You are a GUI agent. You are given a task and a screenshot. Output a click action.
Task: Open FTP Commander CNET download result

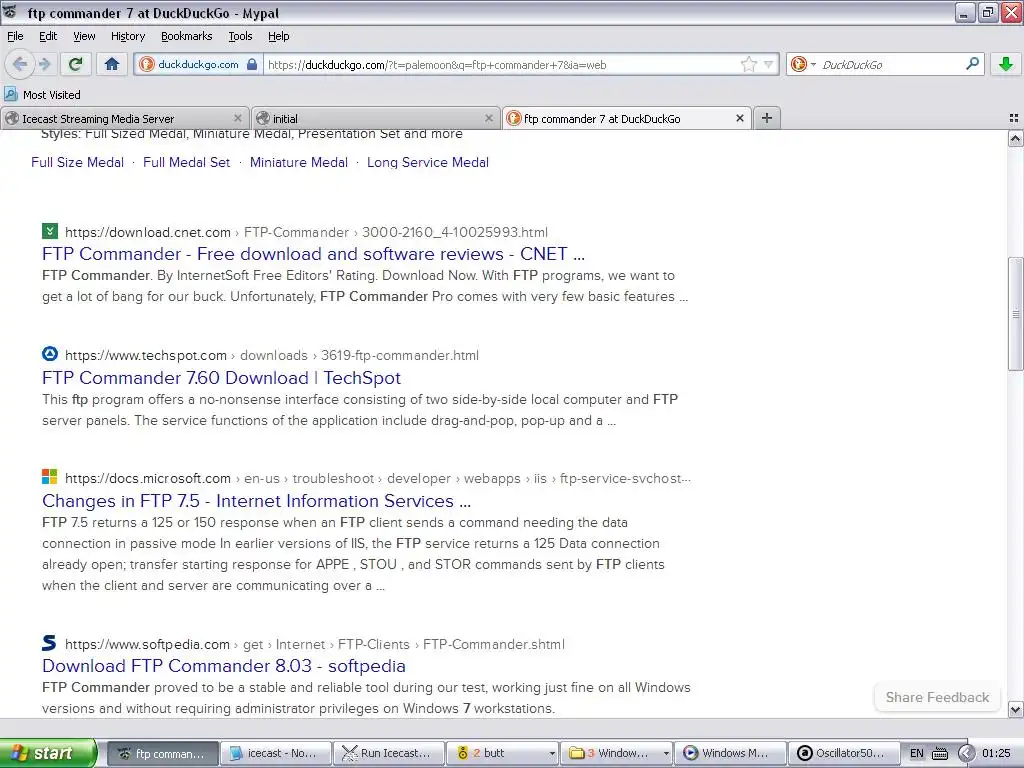tap(313, 253)
